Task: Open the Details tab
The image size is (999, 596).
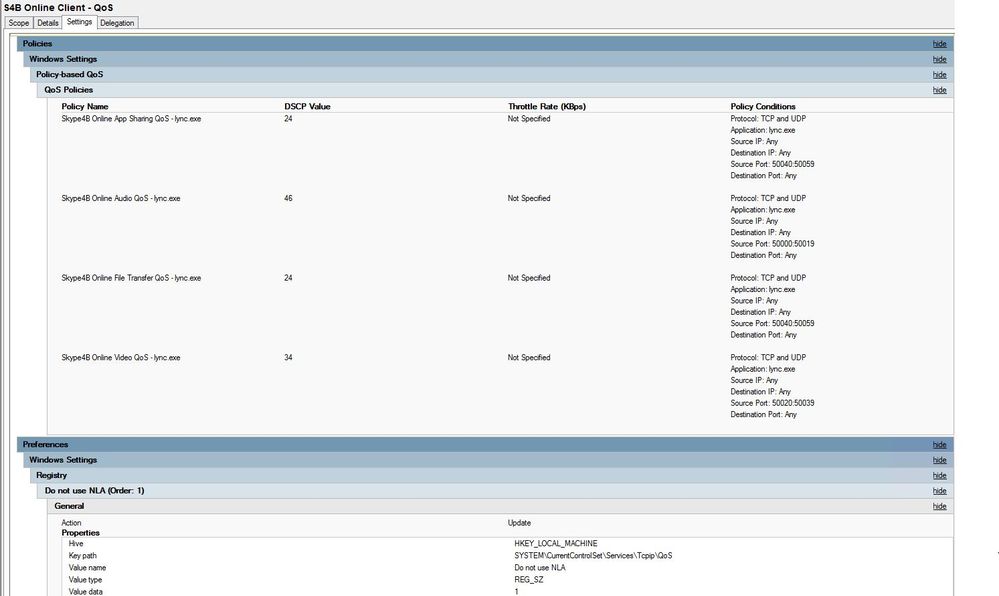Action: pos(48,23)
